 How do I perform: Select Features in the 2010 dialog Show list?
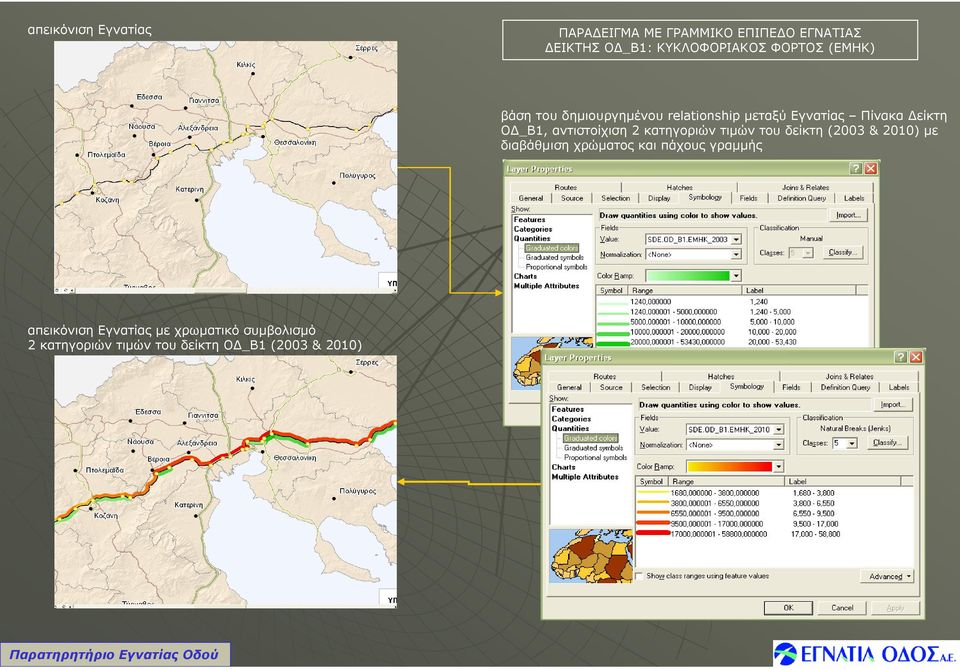click(x=568, y=409)
